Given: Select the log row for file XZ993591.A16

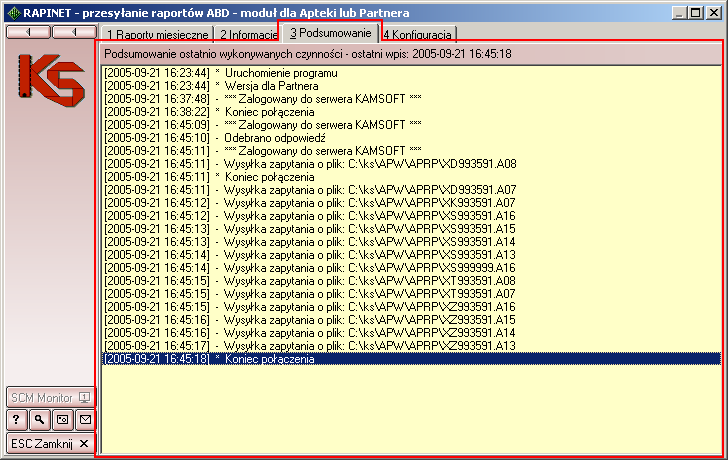Looking at the screenshot, I should click(x=411, y=307).
